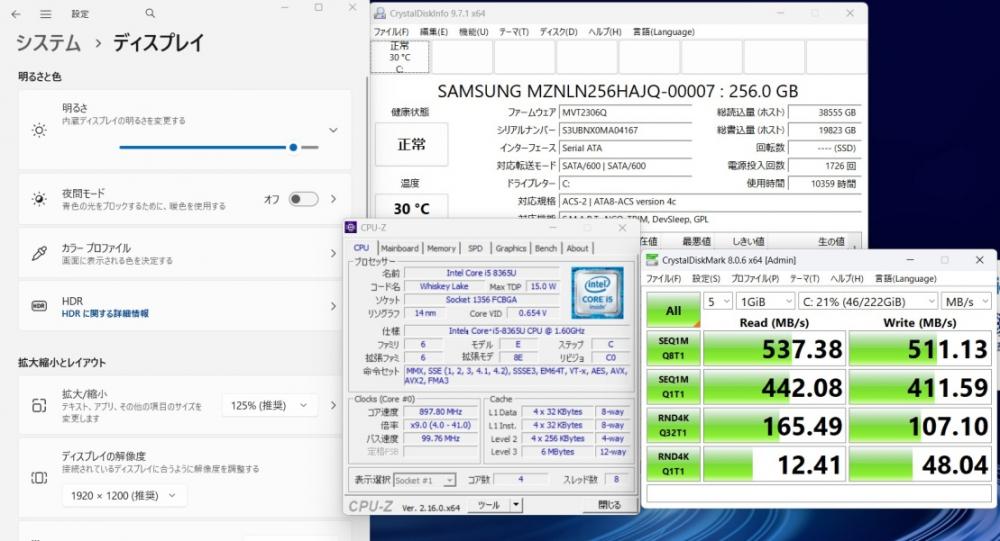The height and width of the screenshot is (541, 1000).
Task: Select the C: drive status tile
Action: pyautogui.click(x=400, y=57)
